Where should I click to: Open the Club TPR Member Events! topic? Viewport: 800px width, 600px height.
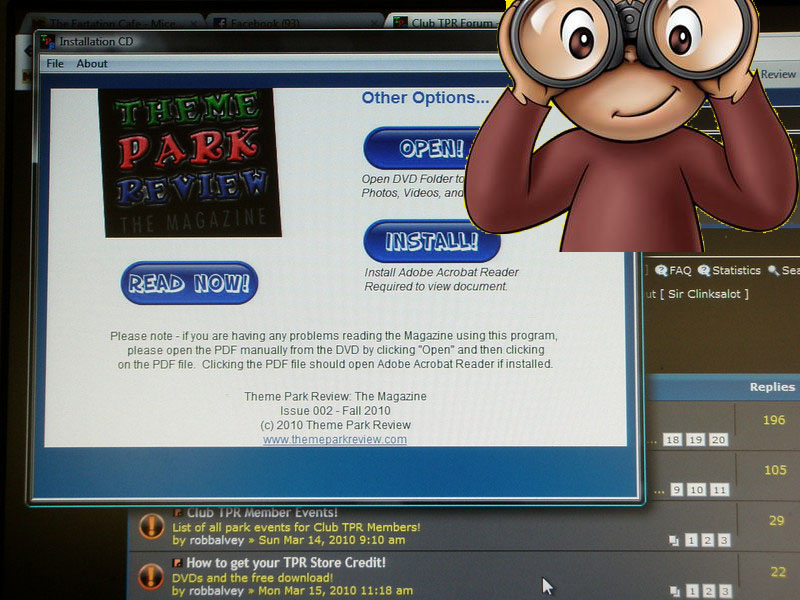[x=262, y=513]
